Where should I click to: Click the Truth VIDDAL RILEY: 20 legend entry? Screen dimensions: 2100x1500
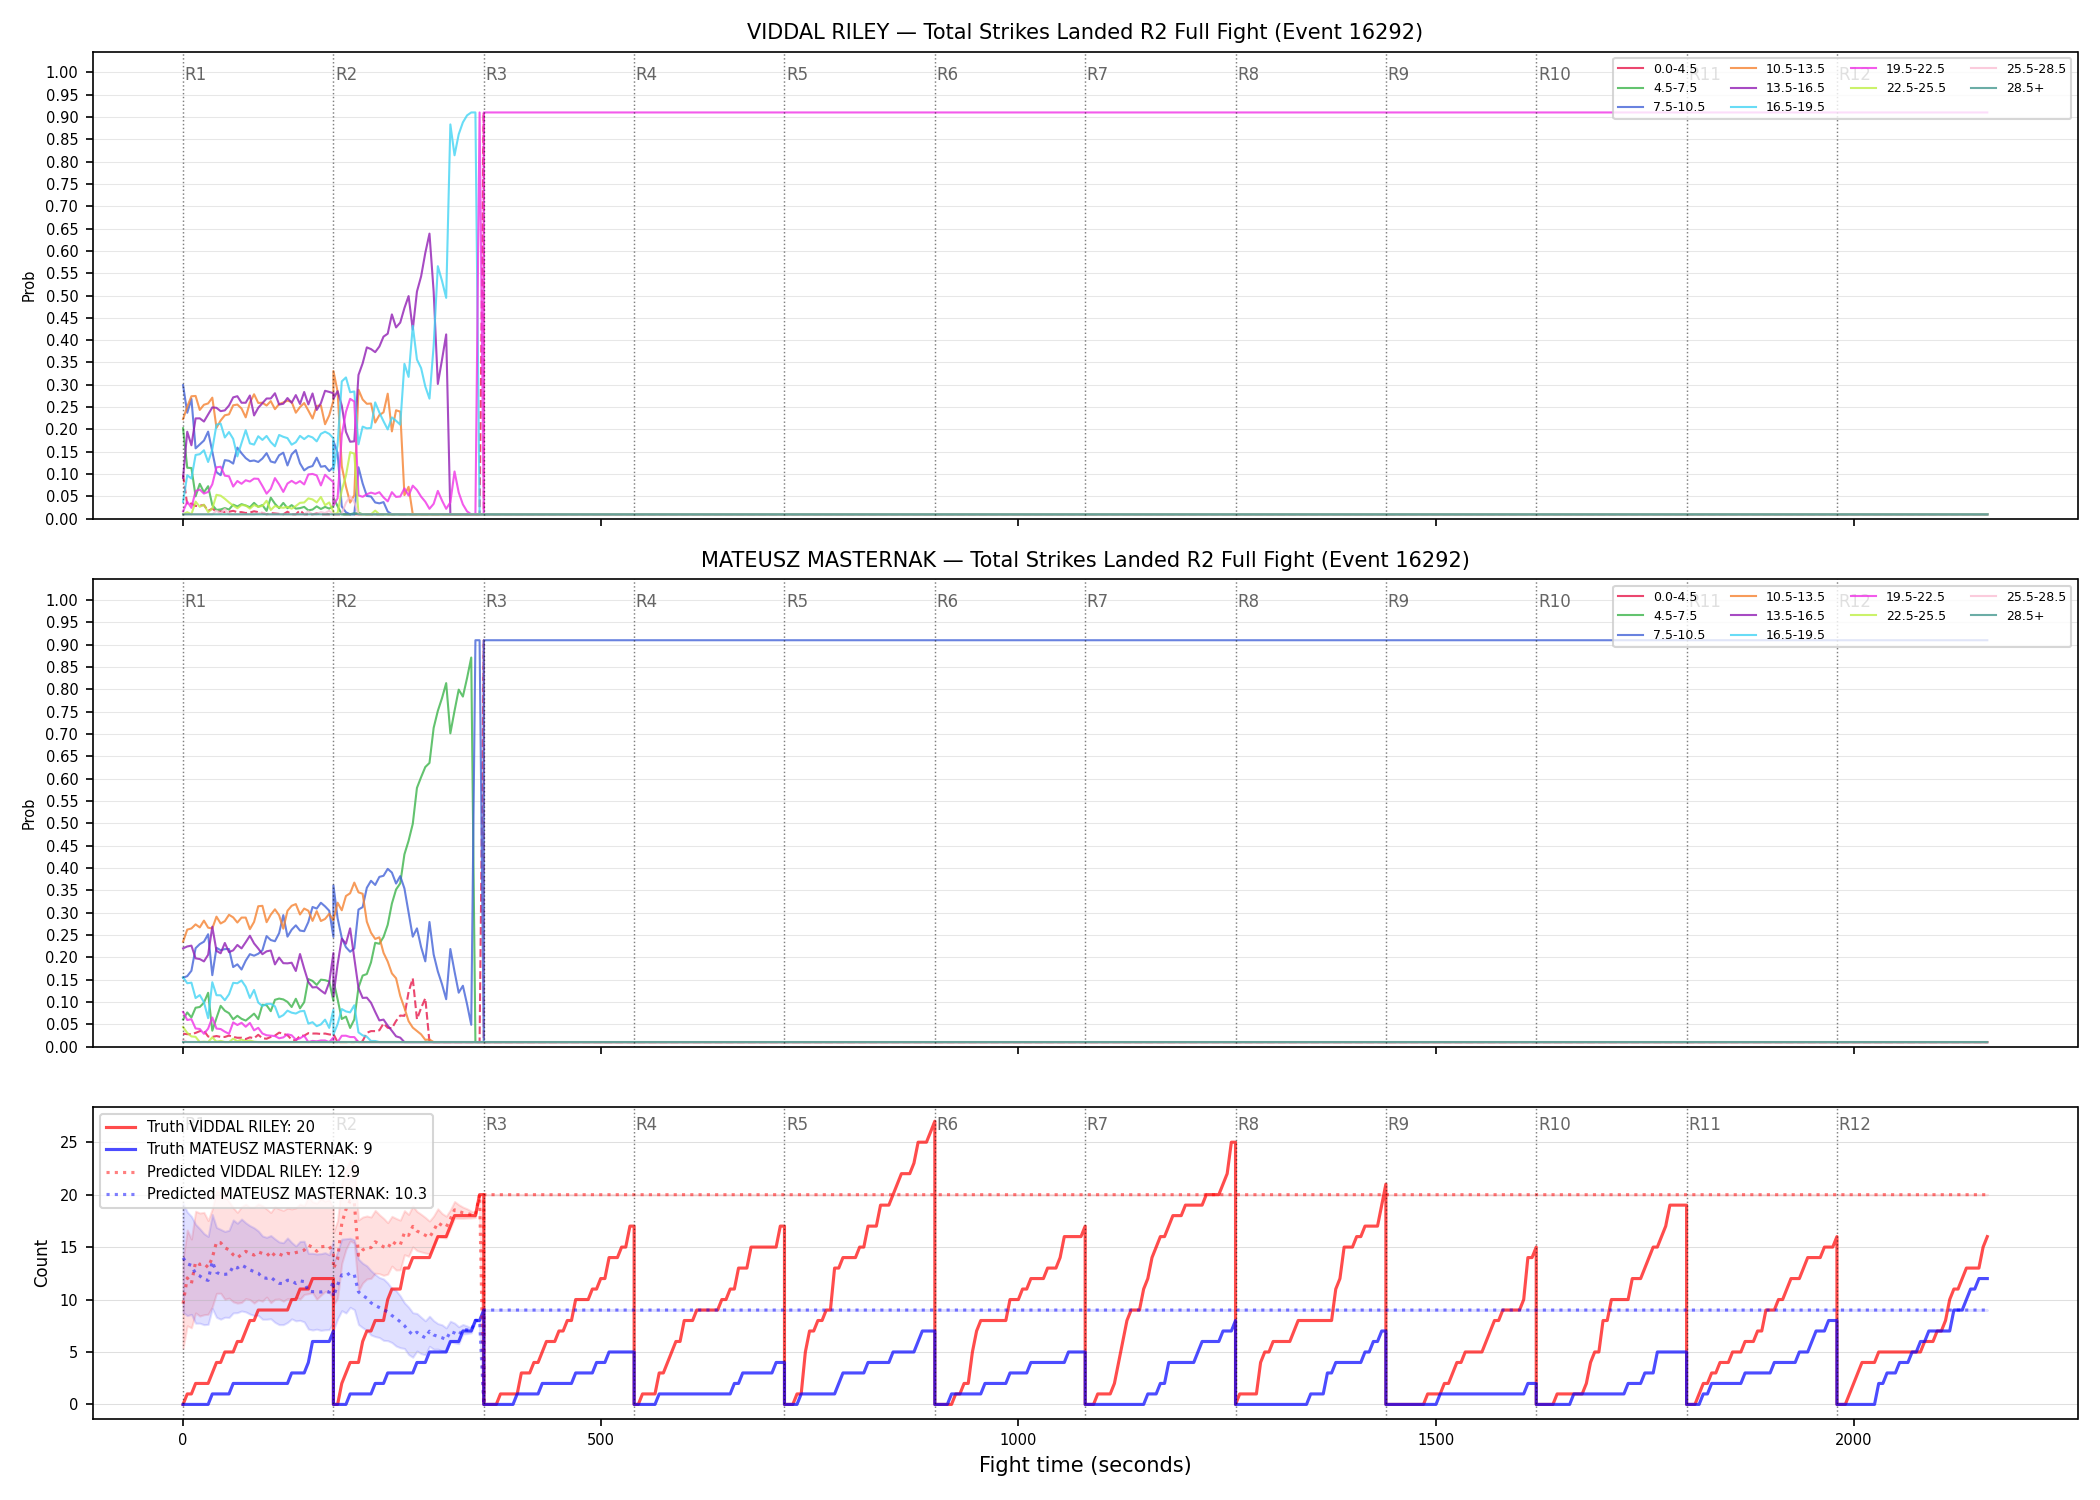(209, 1127)
